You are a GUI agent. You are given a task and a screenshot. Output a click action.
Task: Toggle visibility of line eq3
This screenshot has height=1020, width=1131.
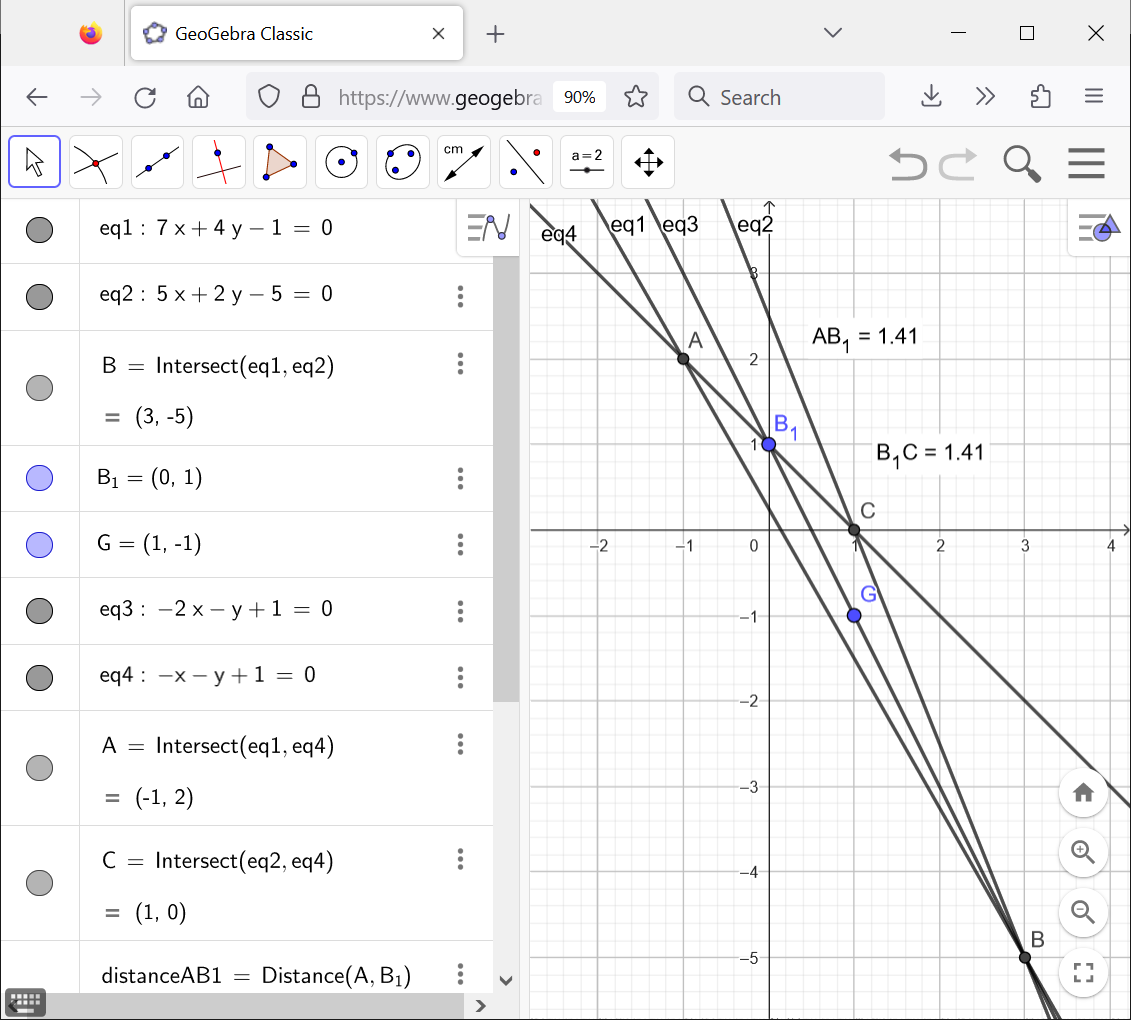point(40,610)
